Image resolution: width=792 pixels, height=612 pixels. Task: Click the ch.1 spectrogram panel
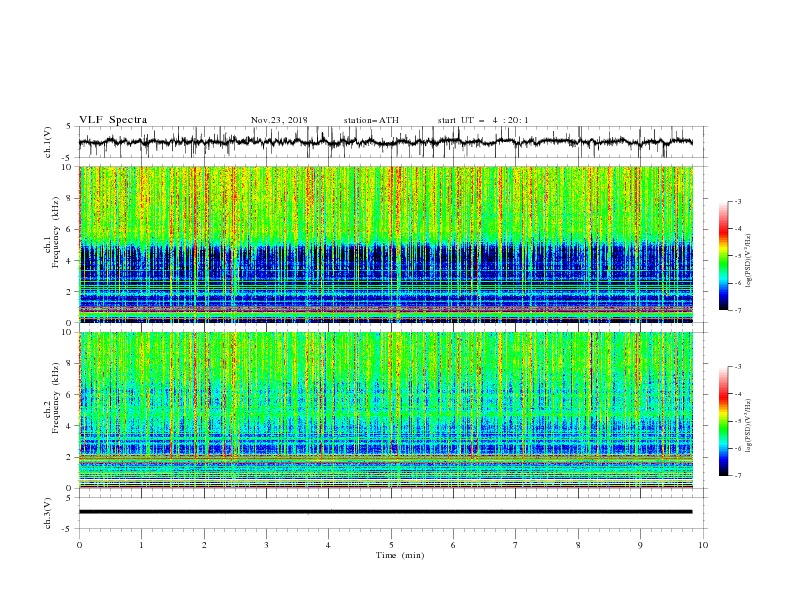coord(386,244)
